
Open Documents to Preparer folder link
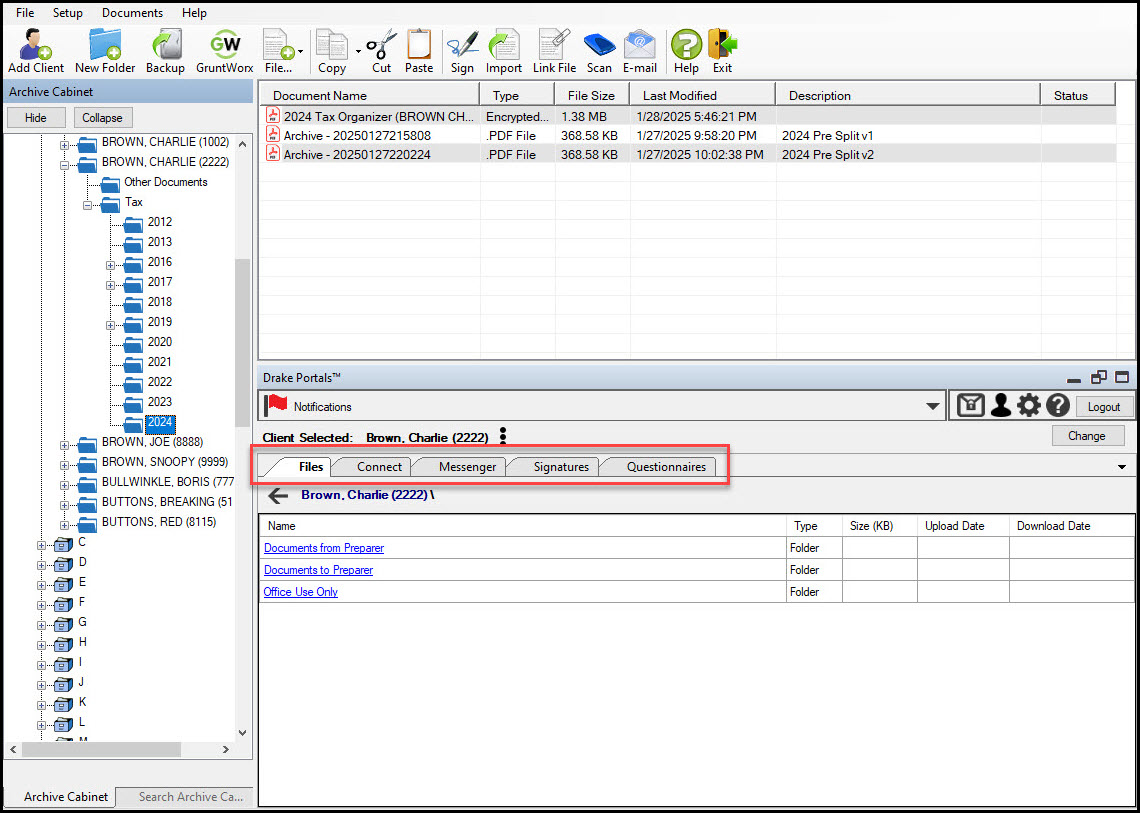pos(318,569)
